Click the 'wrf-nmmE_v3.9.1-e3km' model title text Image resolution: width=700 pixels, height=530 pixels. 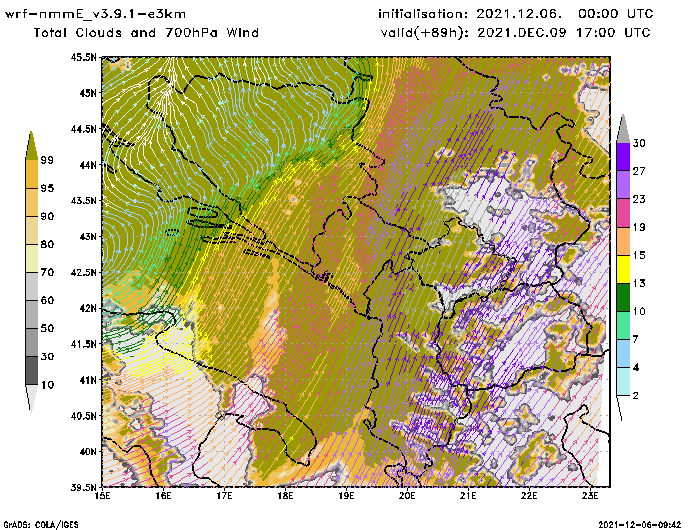[x=95, y=14]
